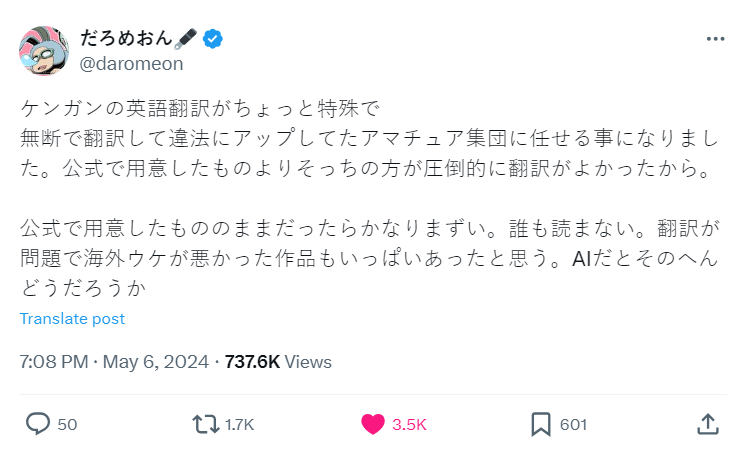The image size is (745, 452).
Task: Click the display name だろめおん
Action: pyautogui.click(x=124, y=39)
